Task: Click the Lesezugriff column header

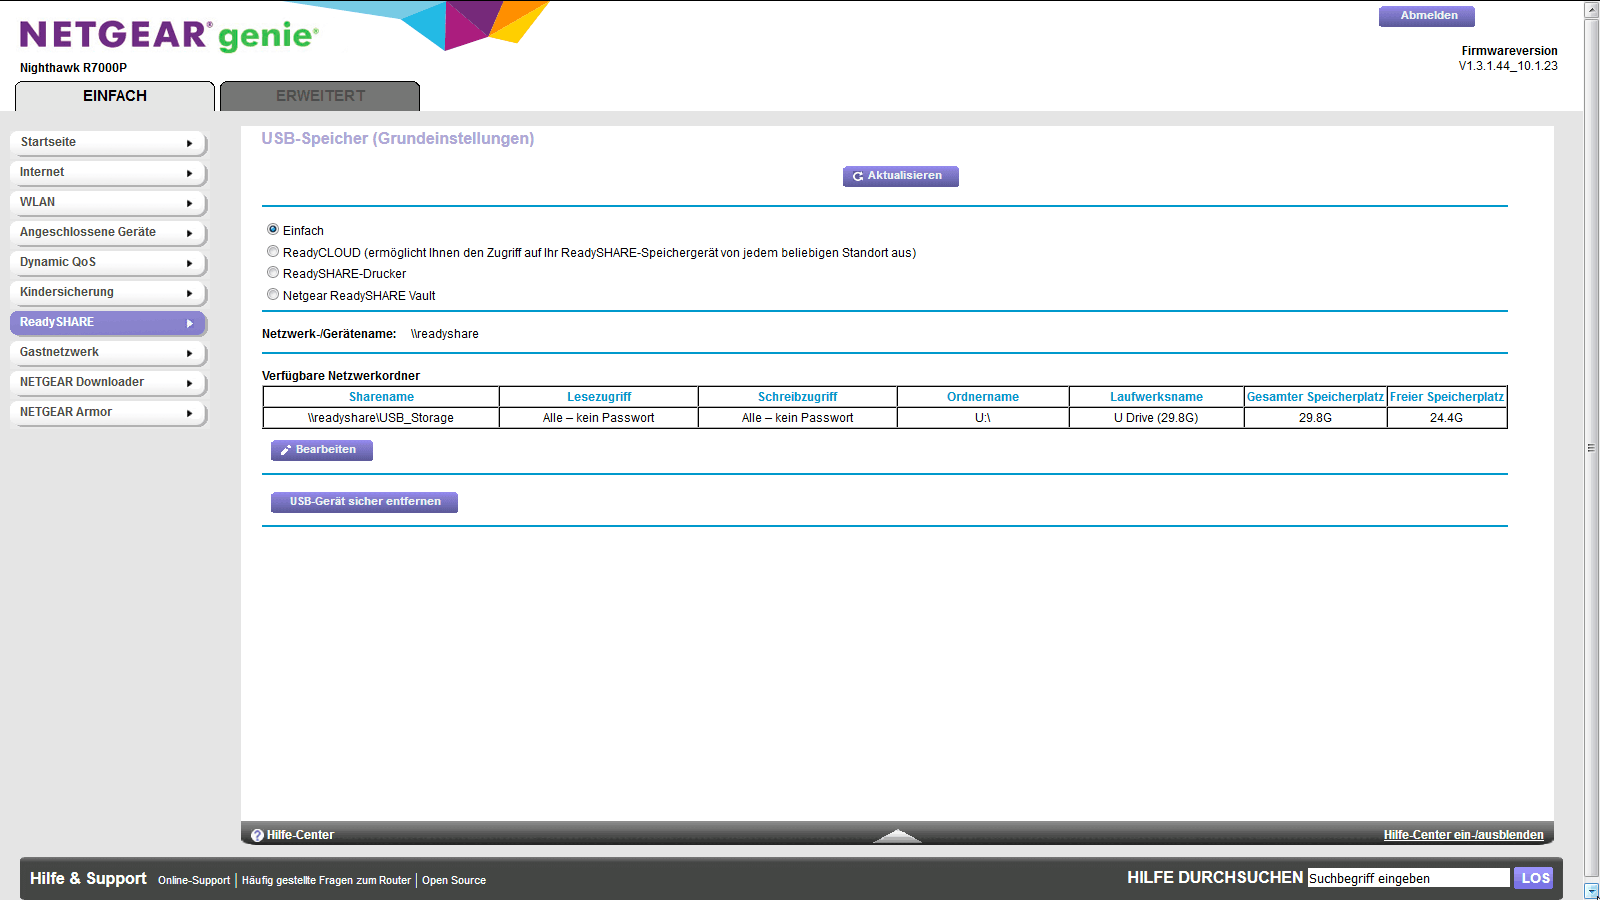Action: [x=599, y=397]
